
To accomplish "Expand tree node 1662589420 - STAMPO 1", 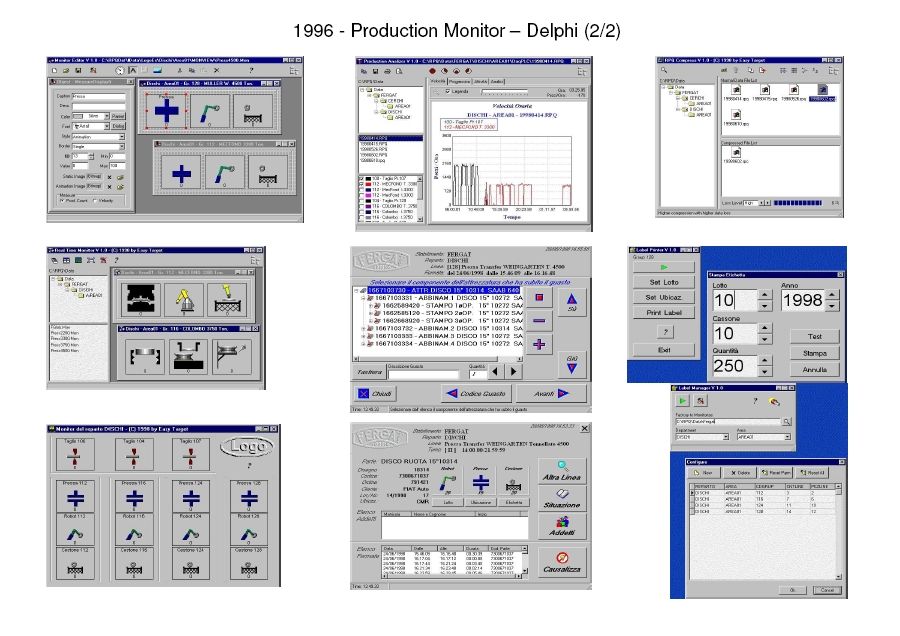I will pos(371,306).
